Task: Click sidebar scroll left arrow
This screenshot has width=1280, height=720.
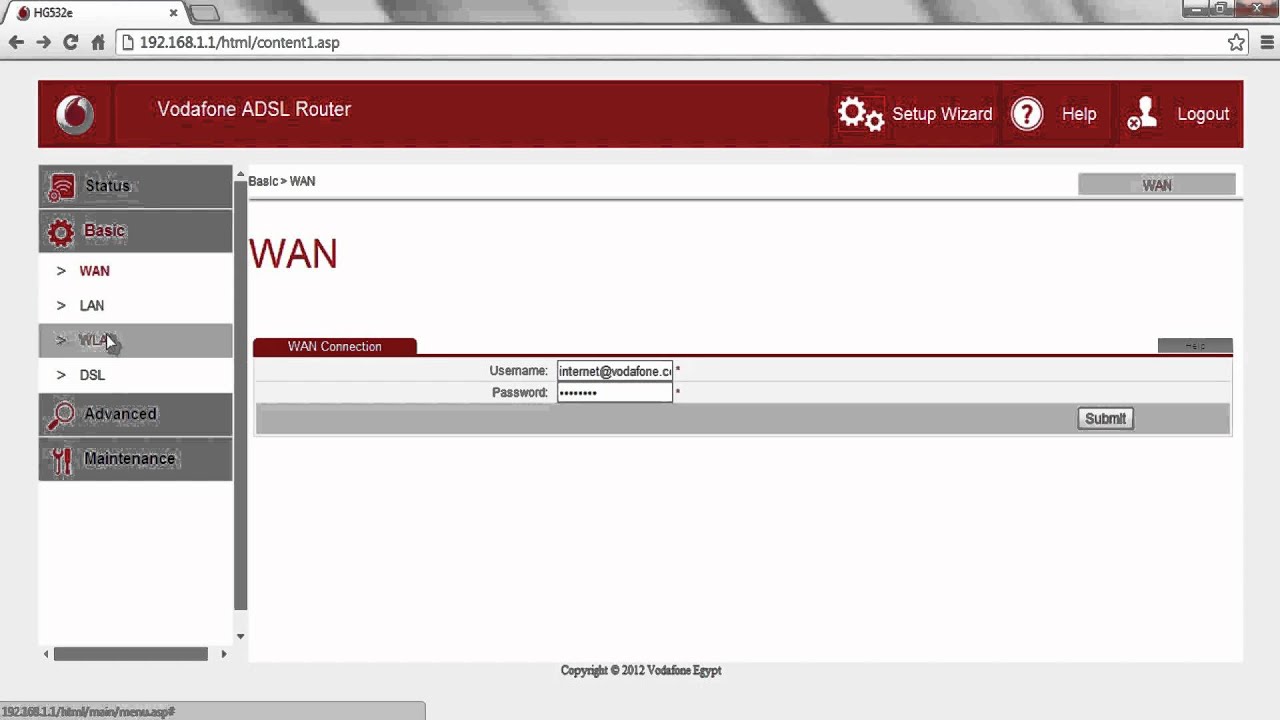Action: pyautogui.click(x=45, y=654)
